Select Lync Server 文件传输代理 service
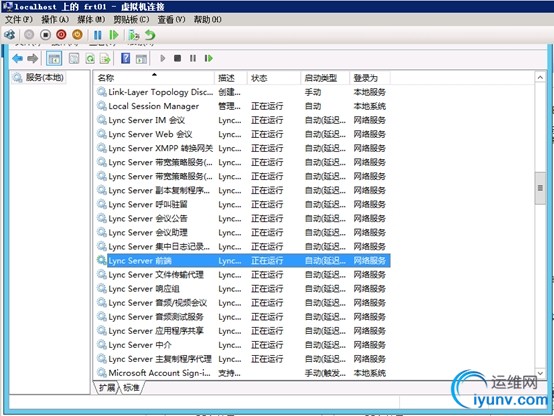The image size is (554, 416). pyautogui.click(x=242, y=275)
